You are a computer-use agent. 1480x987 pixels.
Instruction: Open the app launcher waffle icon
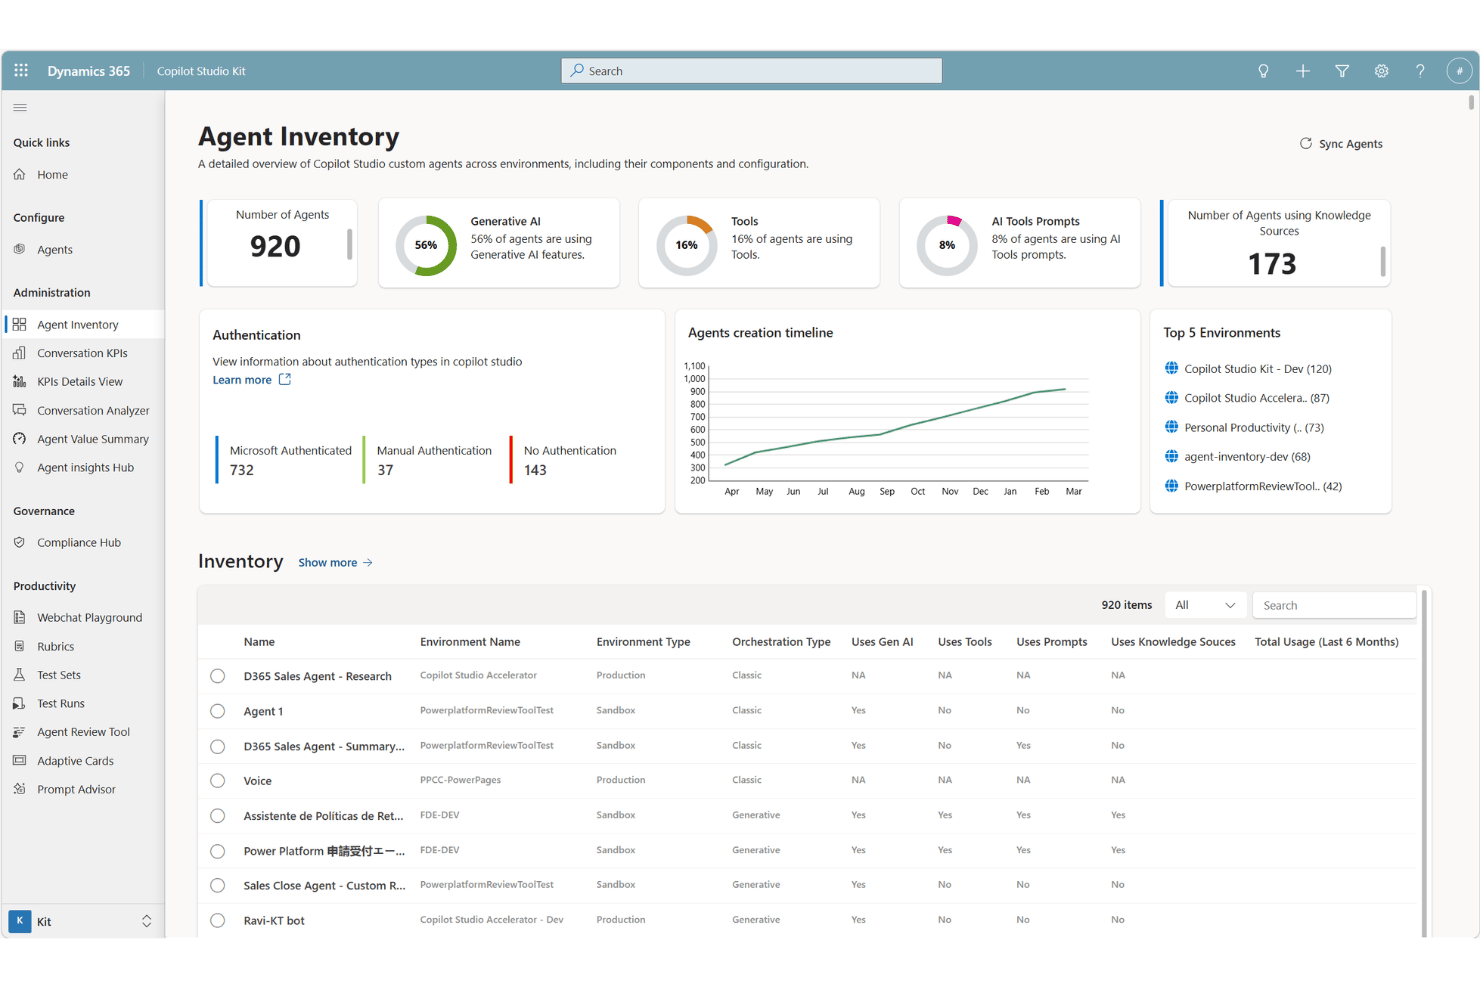(x=21, y=71)
